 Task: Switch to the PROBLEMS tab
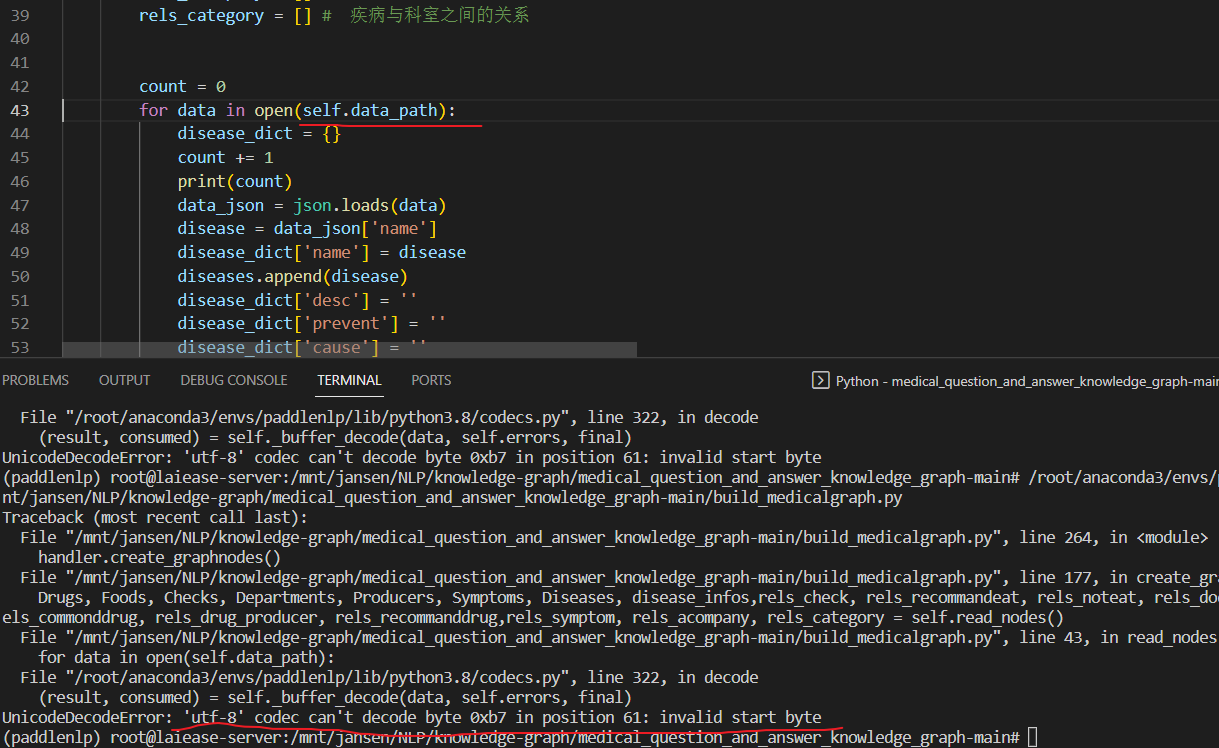click(35, 380)
